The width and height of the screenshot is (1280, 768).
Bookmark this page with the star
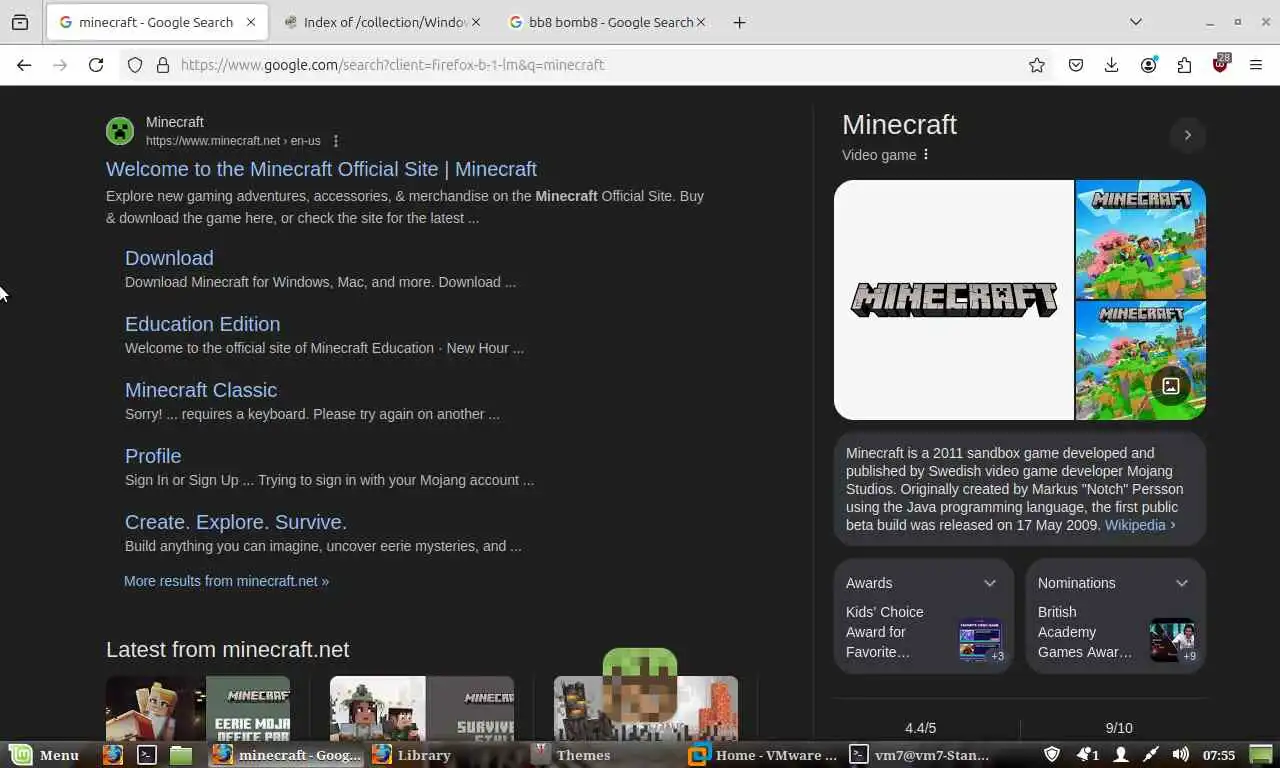pyautogui.click(x=1037, y=65)
